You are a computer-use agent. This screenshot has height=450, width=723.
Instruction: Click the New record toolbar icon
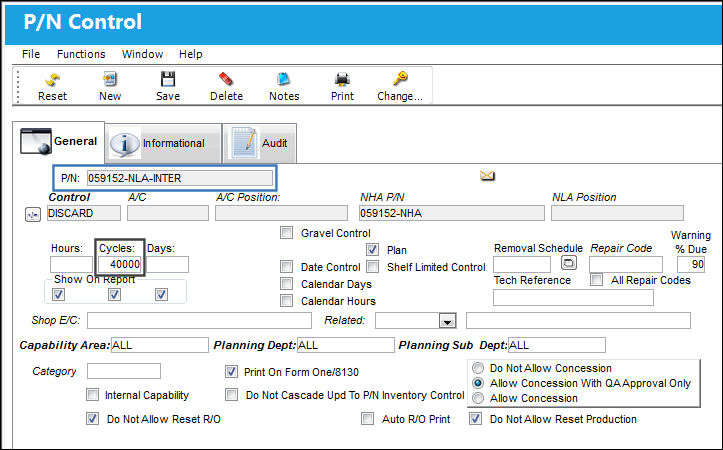click(110, 79)
